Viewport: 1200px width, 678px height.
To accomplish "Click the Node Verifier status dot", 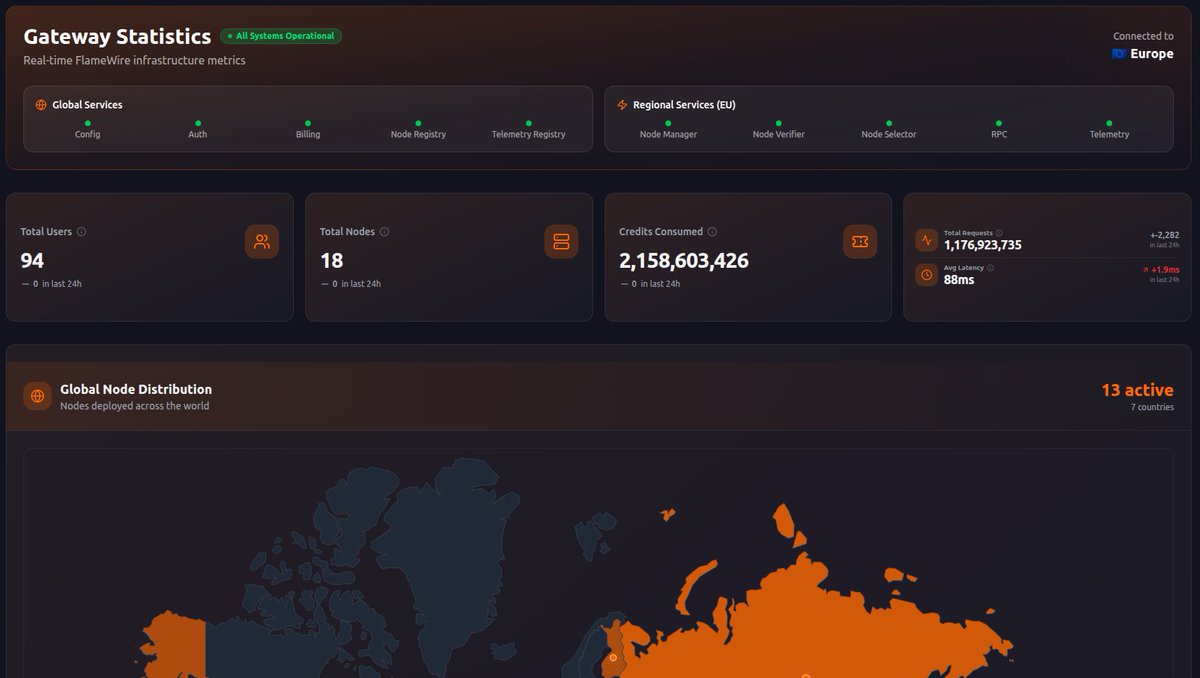I will click(x=778, y=123).
